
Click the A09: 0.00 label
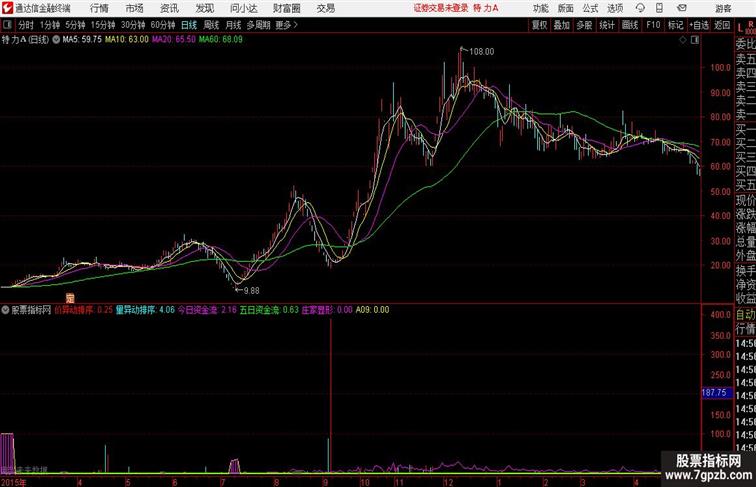click(372, 310)
